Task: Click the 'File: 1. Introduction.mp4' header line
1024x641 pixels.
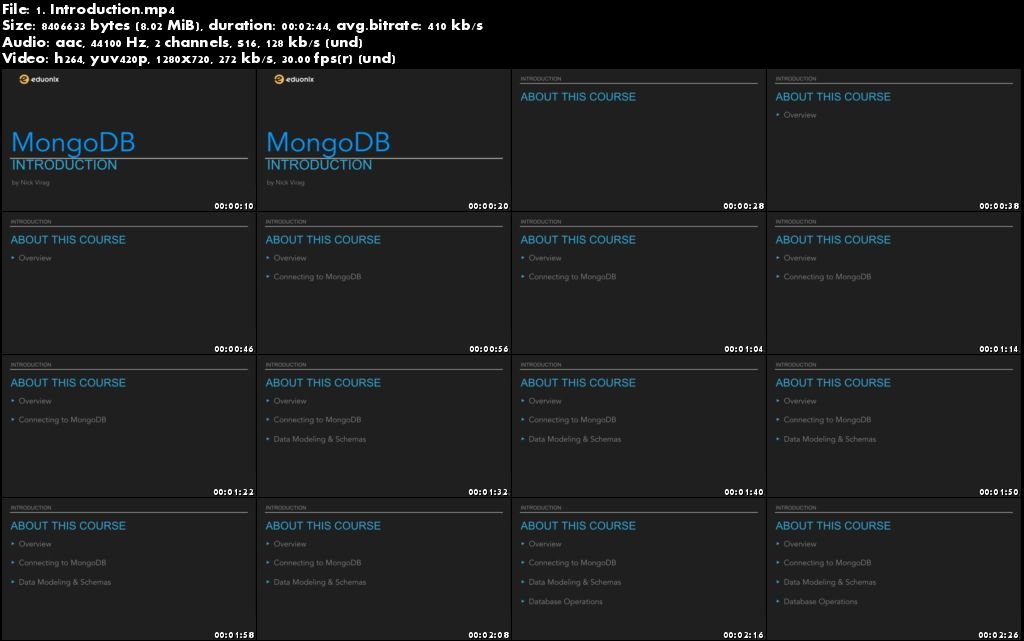Action: [88, 9]
